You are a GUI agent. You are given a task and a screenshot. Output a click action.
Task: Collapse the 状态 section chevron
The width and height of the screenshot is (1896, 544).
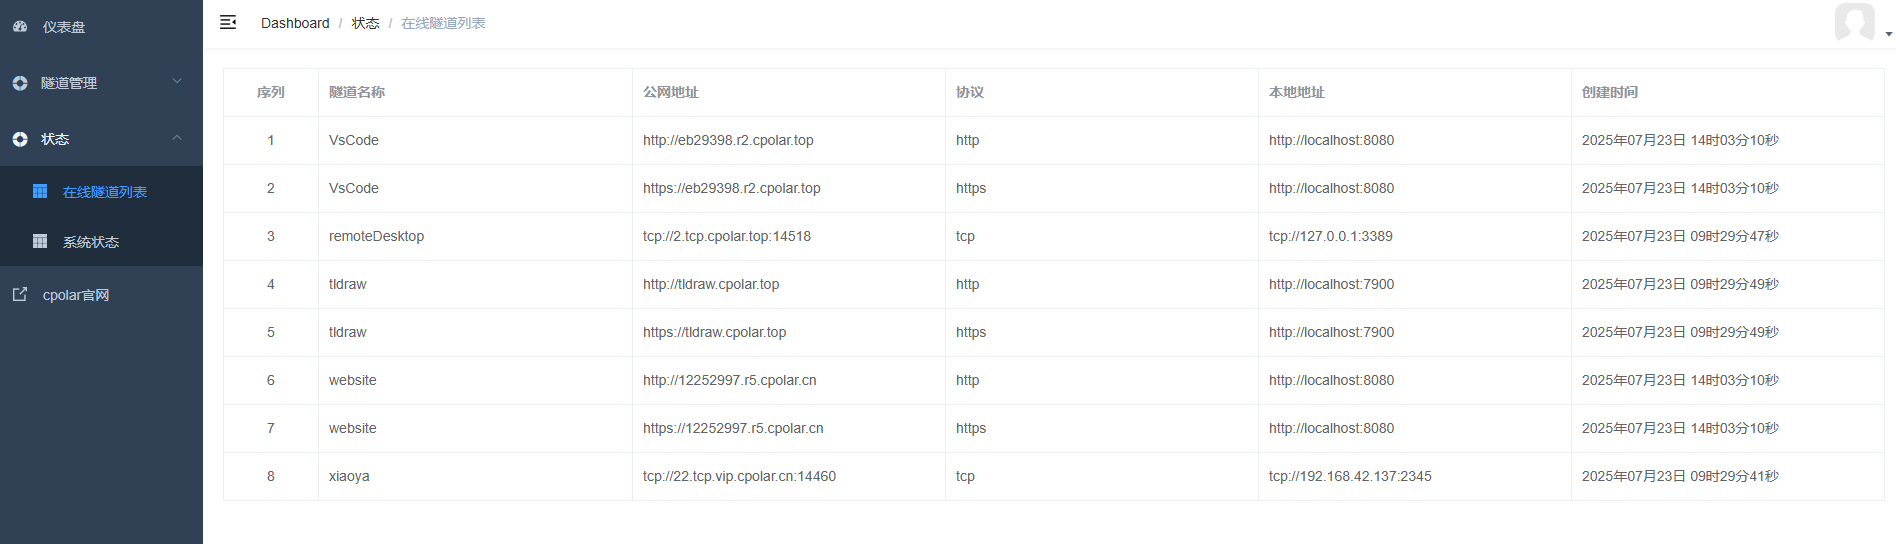coord(177,137)
